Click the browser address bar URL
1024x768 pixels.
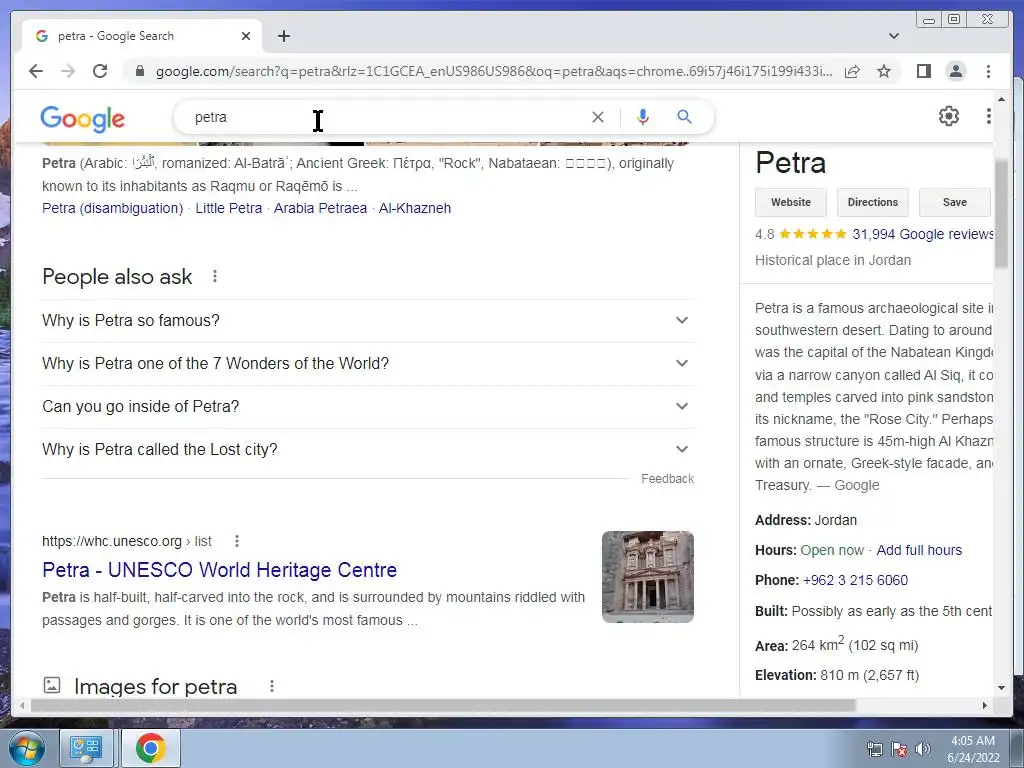pyautogui.click(x=494, y=71)
